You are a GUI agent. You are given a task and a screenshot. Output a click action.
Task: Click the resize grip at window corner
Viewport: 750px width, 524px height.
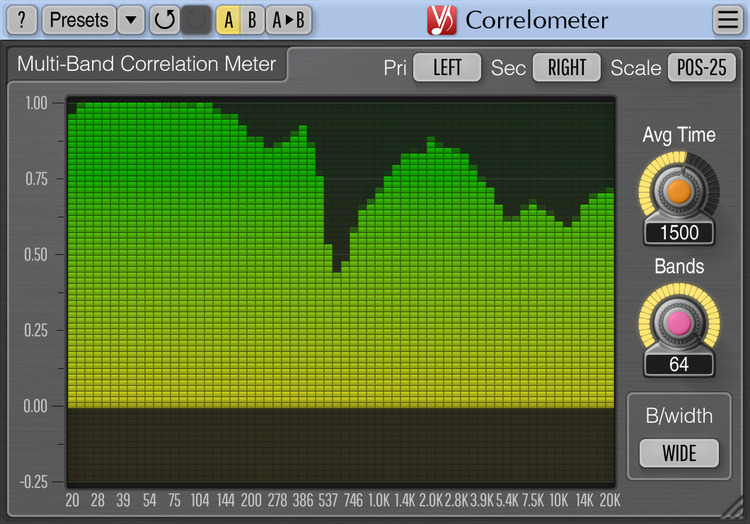[x=733, y=509]
